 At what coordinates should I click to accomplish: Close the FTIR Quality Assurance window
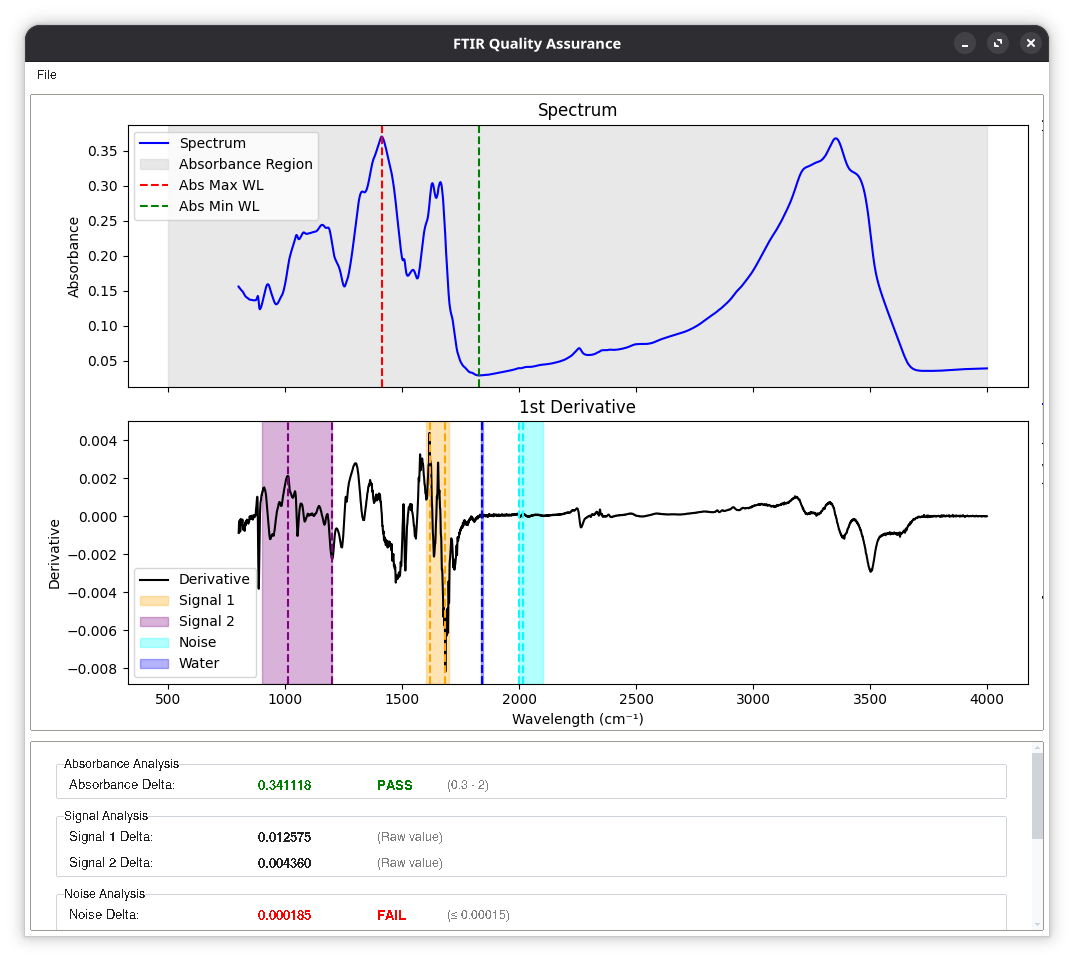[x=1031, y=44]
